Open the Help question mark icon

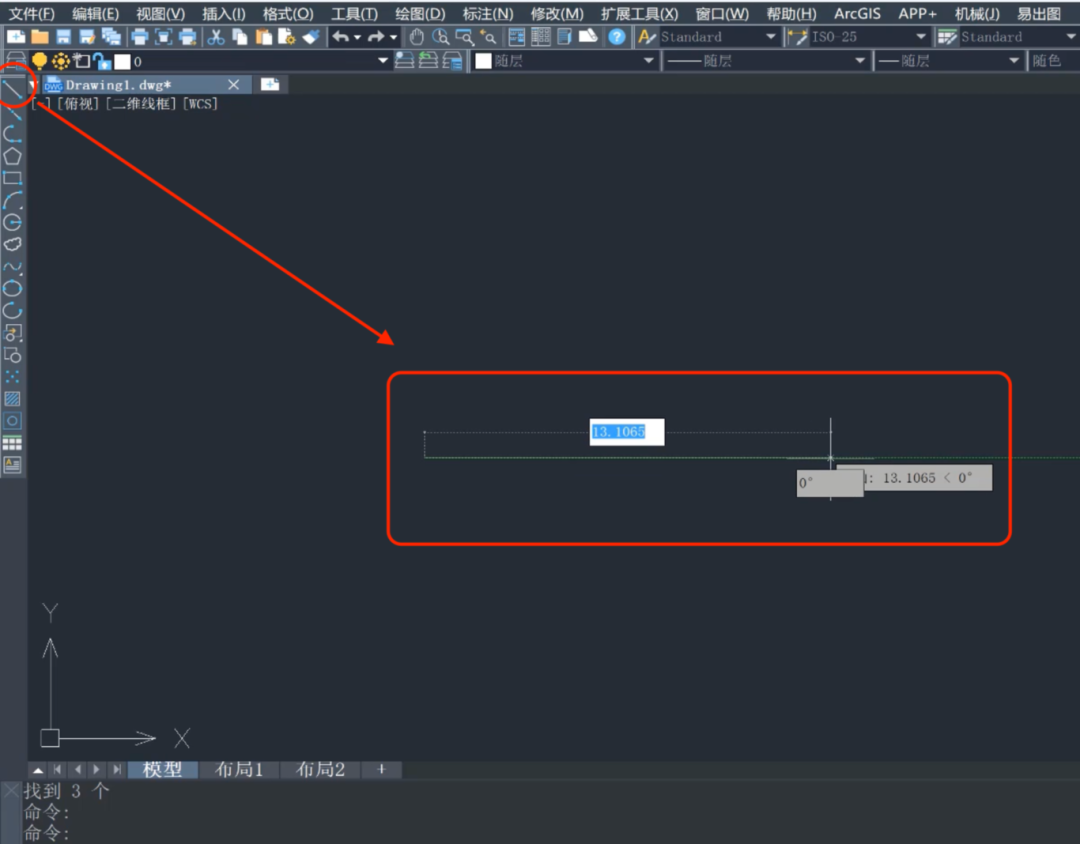pyautogui.click(x=617, y=37)
